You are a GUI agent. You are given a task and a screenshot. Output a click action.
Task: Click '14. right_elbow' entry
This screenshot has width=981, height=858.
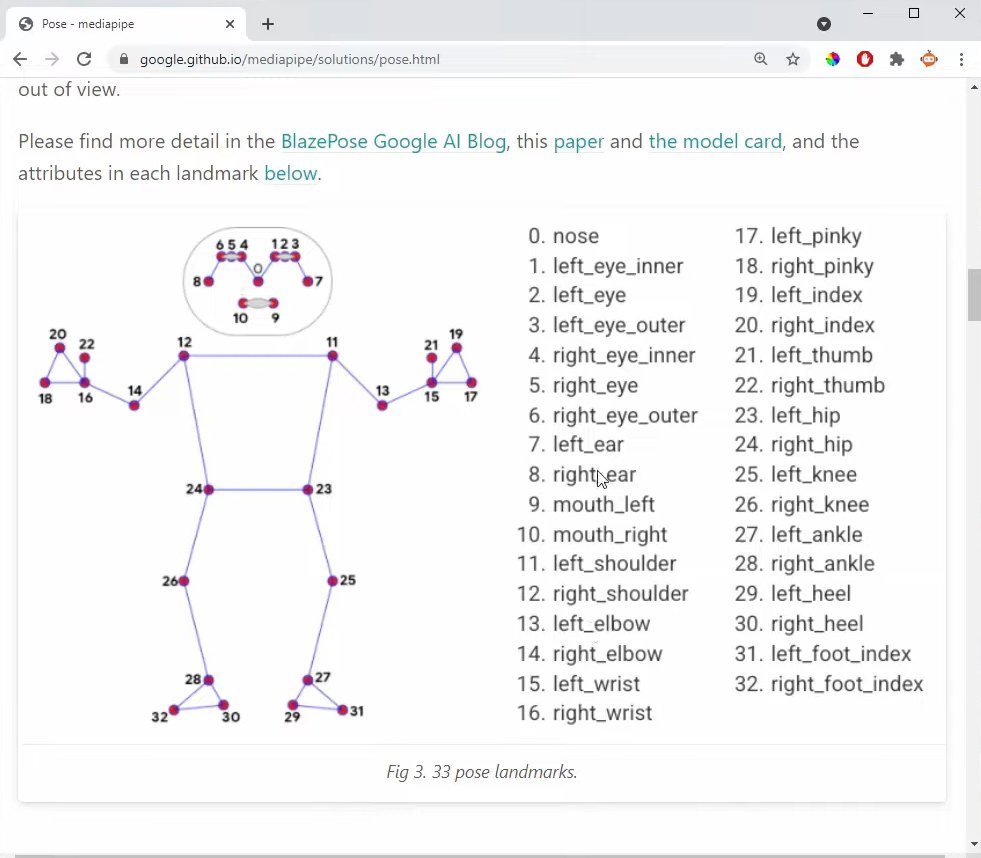[x=589, y=654]
